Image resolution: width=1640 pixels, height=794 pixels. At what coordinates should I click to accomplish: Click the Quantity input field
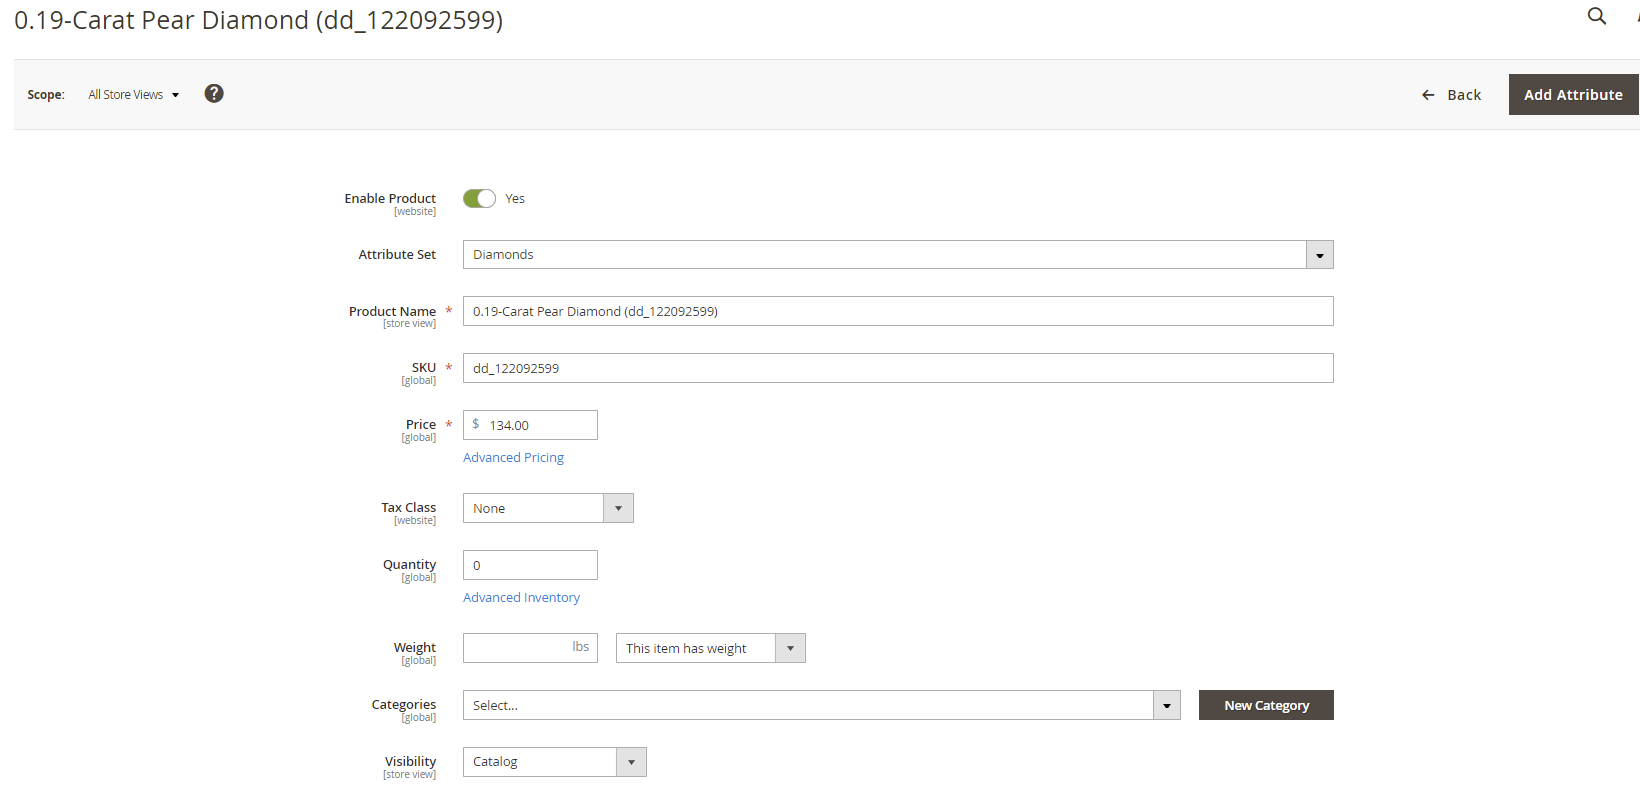click(530, 566)
